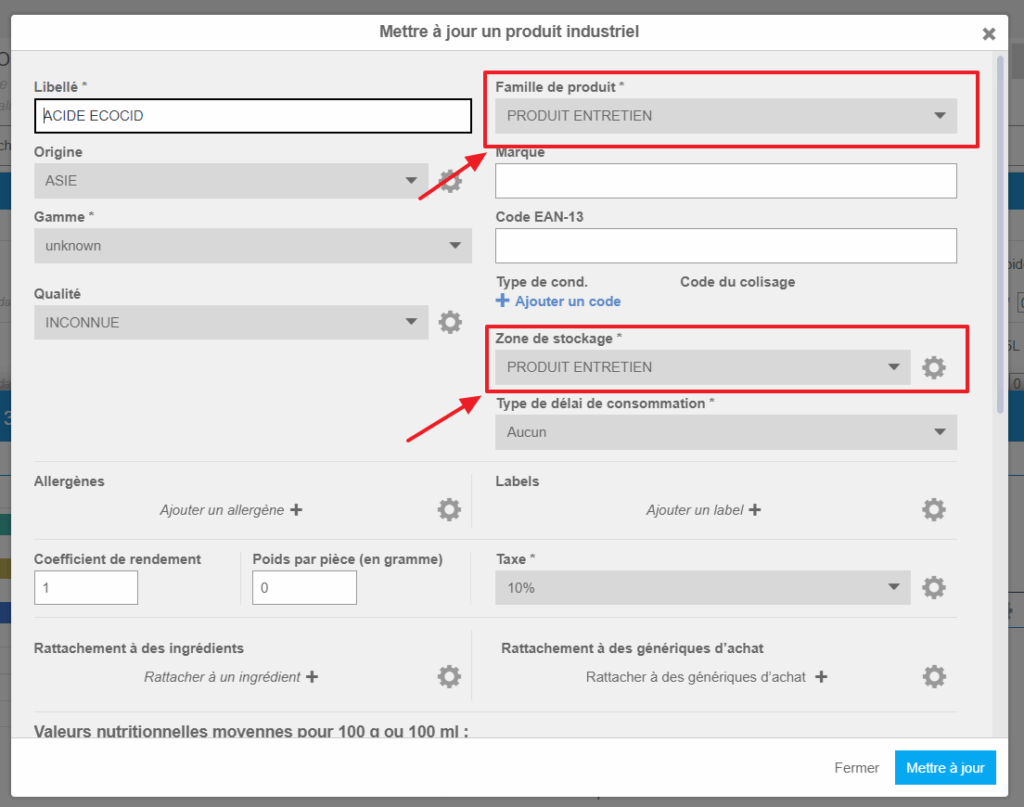Viewport: 1024px width, 807px height.
Task: Expand the Gamme dropdown
Action: pyautogui.click(x=252, y=245)
